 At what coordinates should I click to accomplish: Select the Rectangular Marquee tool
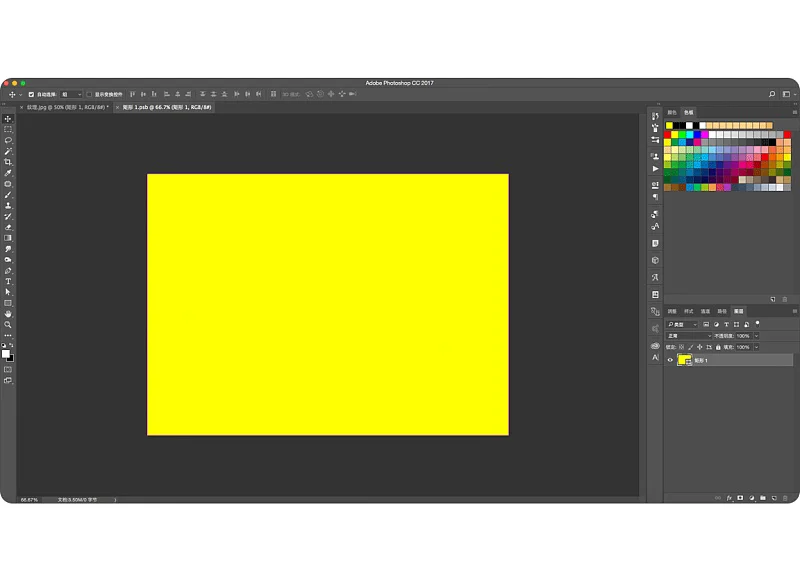pos(8,130)
